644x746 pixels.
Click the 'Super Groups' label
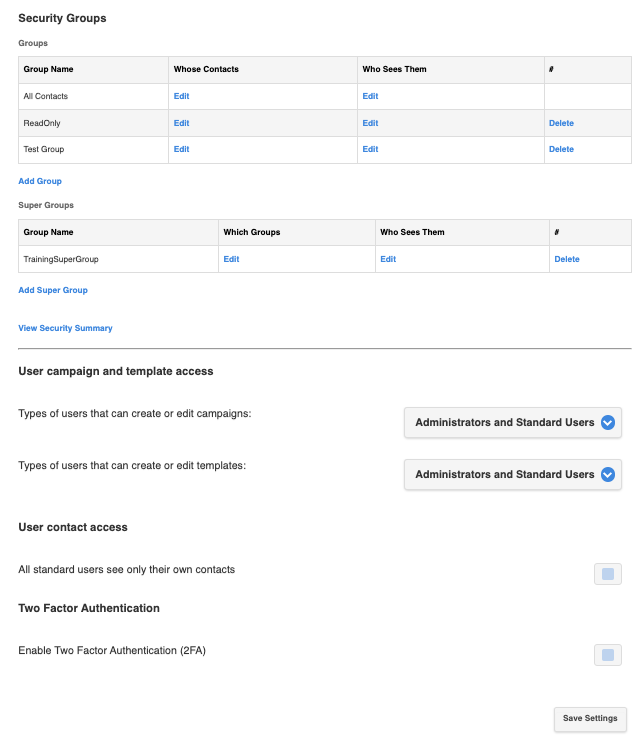[46, 206]
